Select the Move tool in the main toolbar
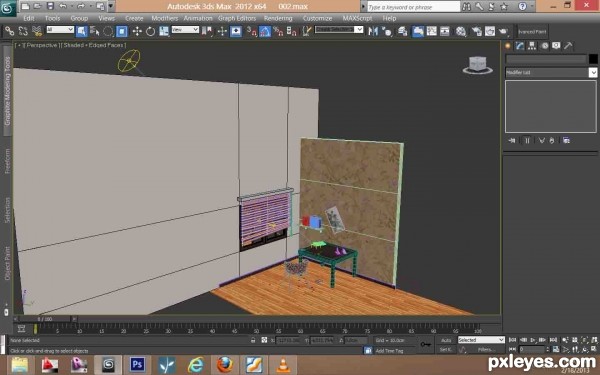This screenshot has height=375, width=600. (x=137, y=31)
